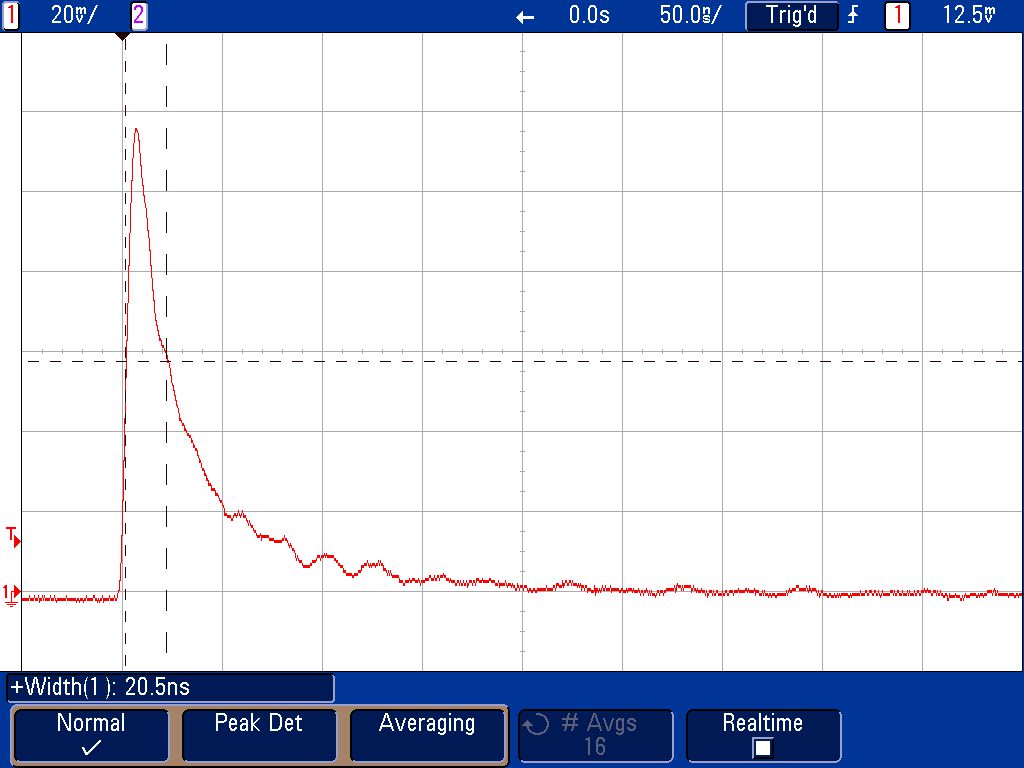Click the black trigger time marker atop grid

pyautogui.click(x=123, y=36)
